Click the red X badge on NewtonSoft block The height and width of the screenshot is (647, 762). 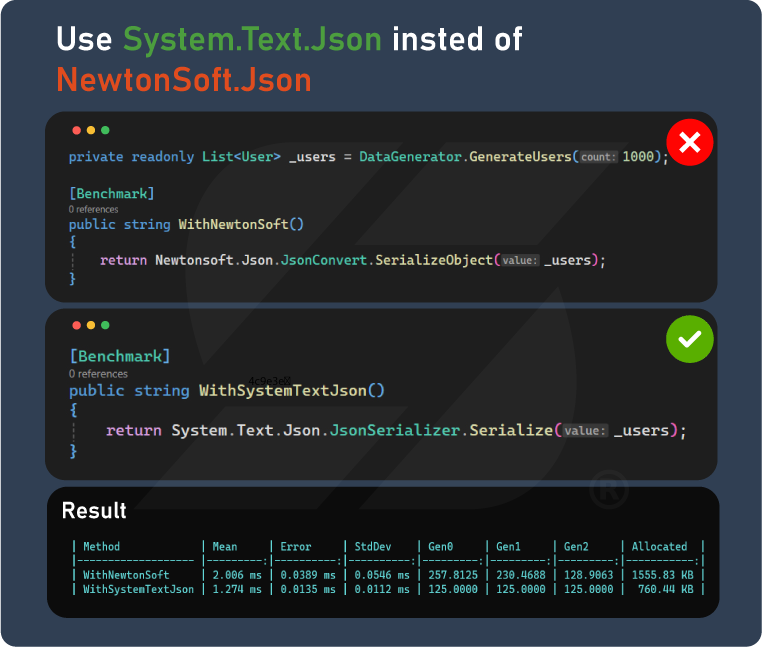point(690,142)
